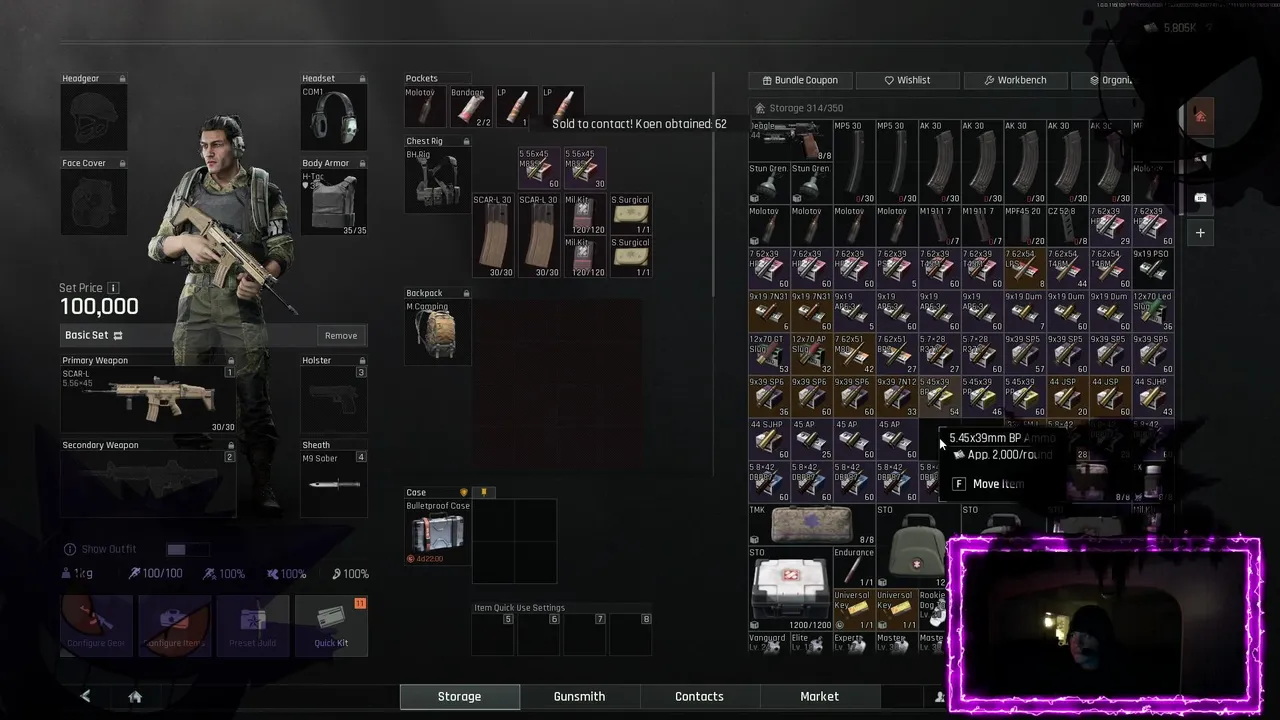
Task: Select the 5.45x39 BP ammo with 54 rounds
Action: click(x=938, y=397)
